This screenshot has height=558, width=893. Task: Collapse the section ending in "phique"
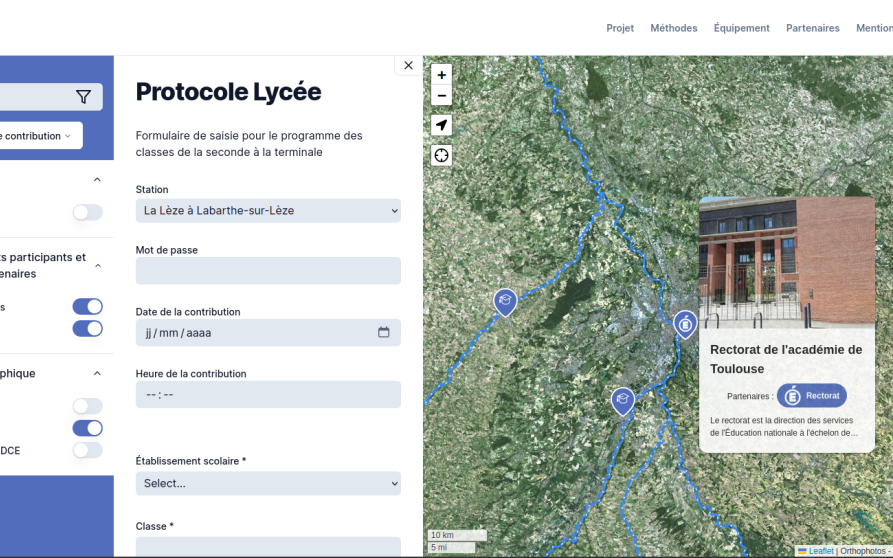[x=97, y=374]
